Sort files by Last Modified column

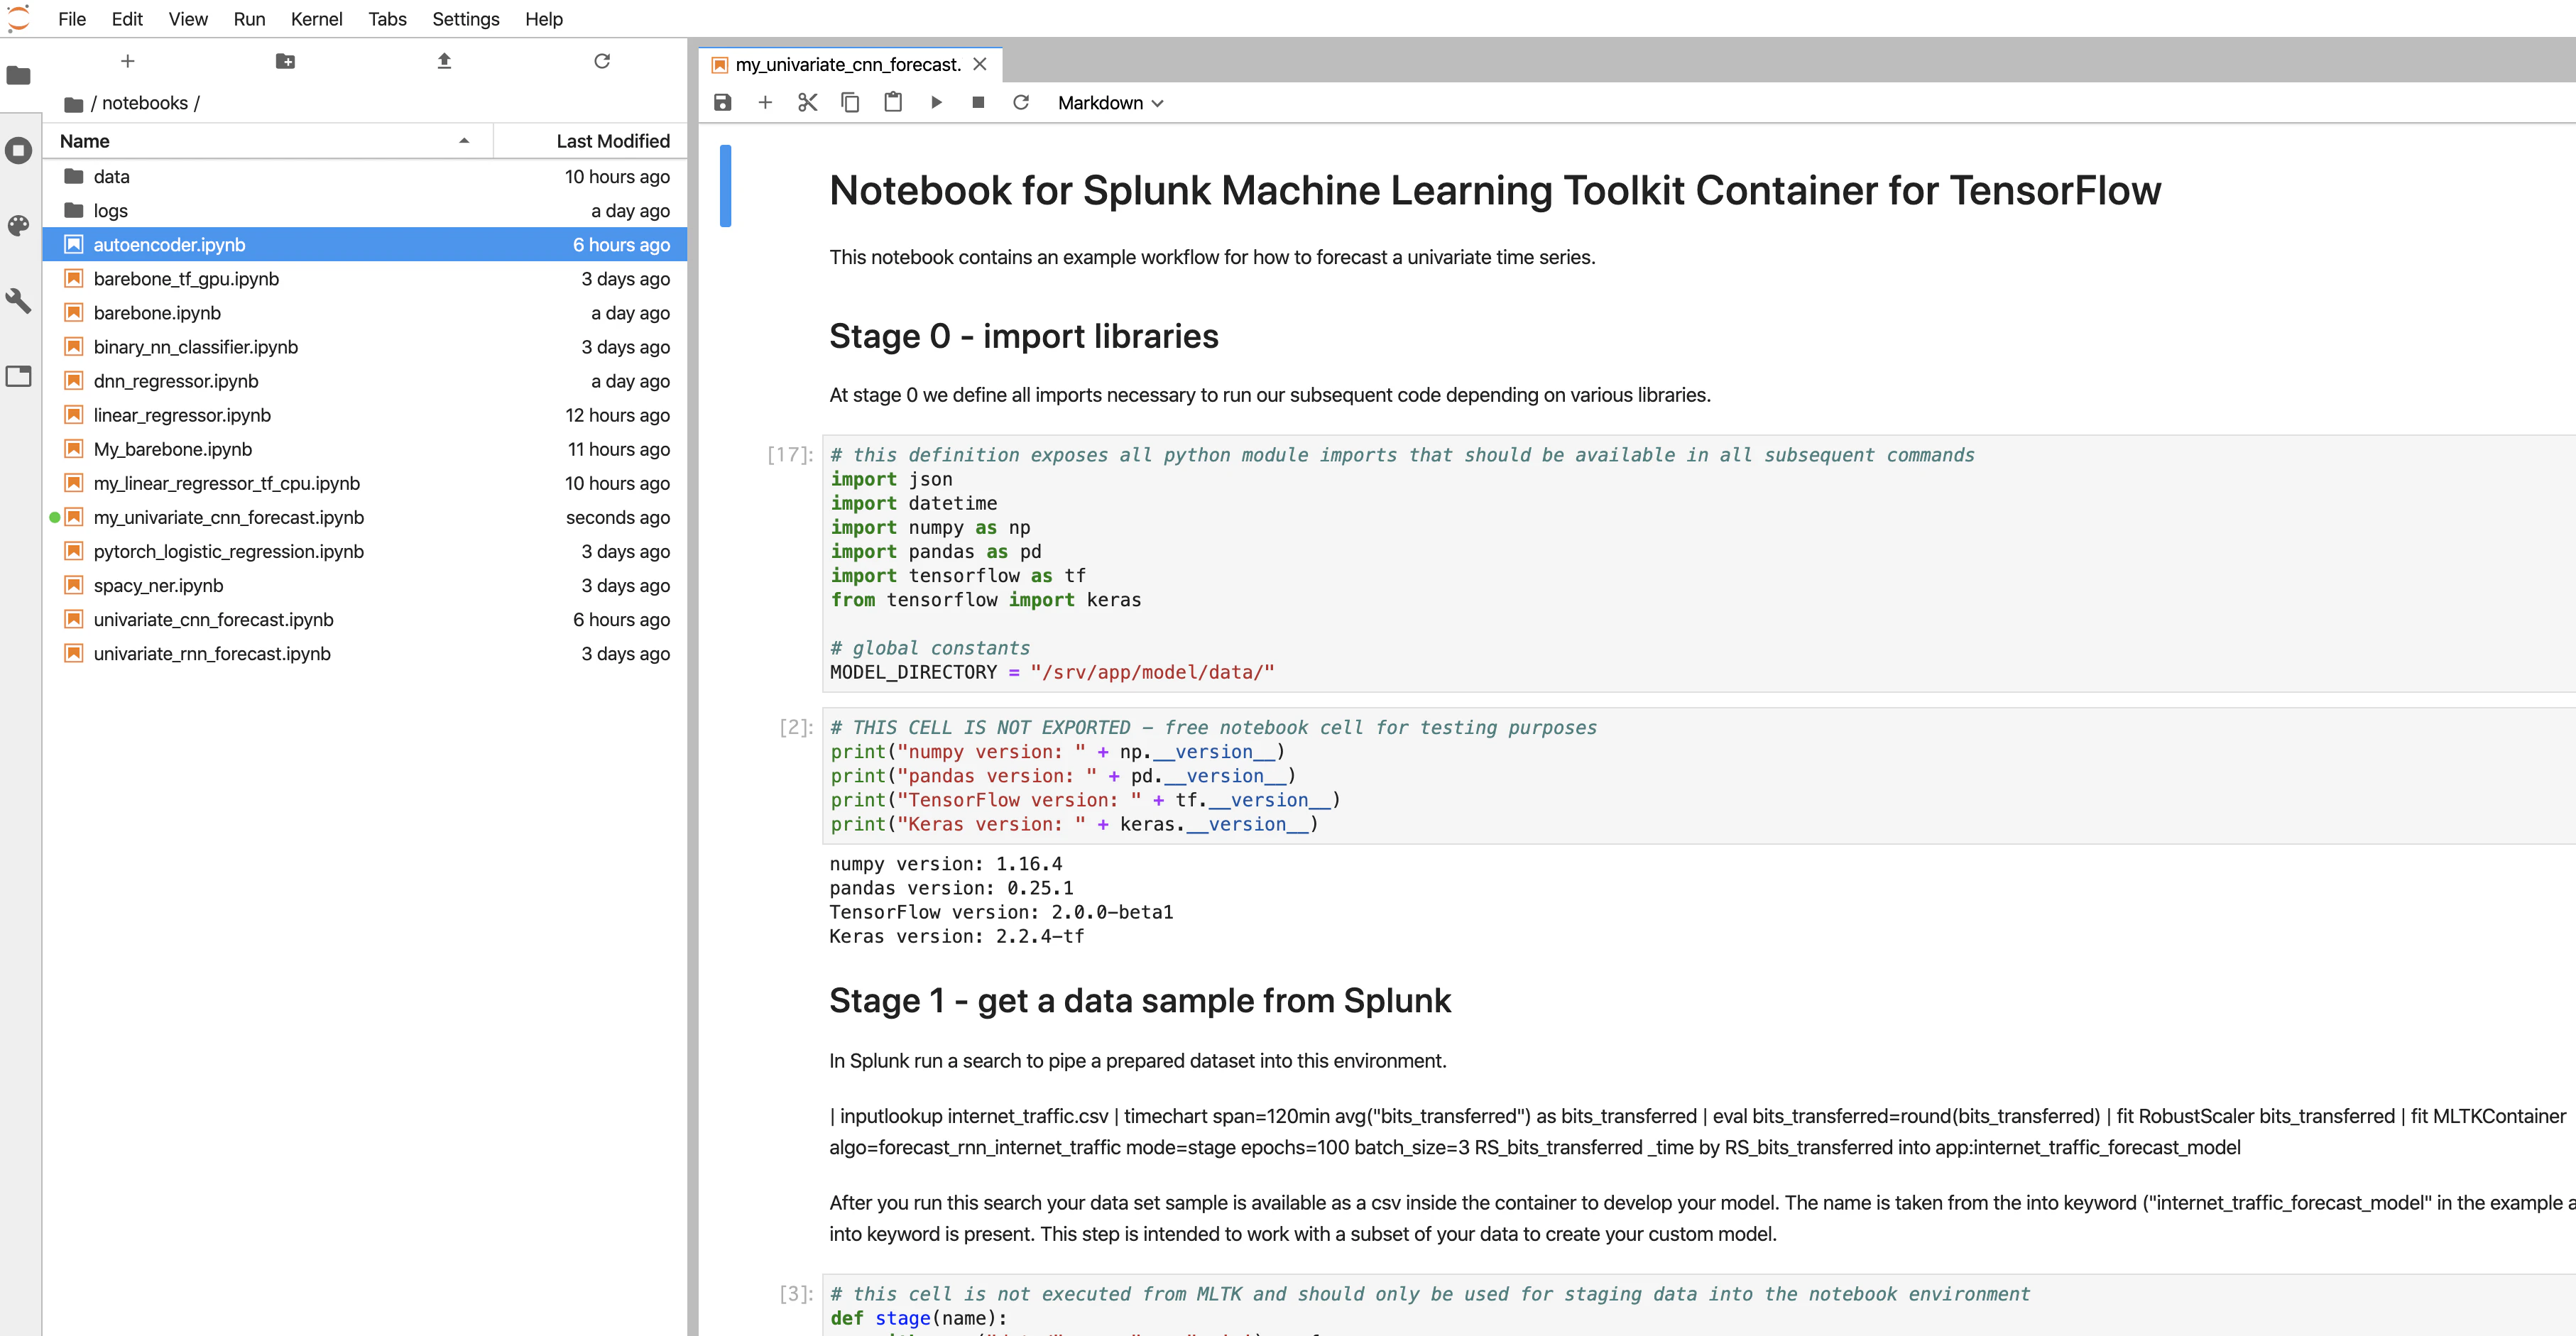pyautogui.click(x=591, y=141)
